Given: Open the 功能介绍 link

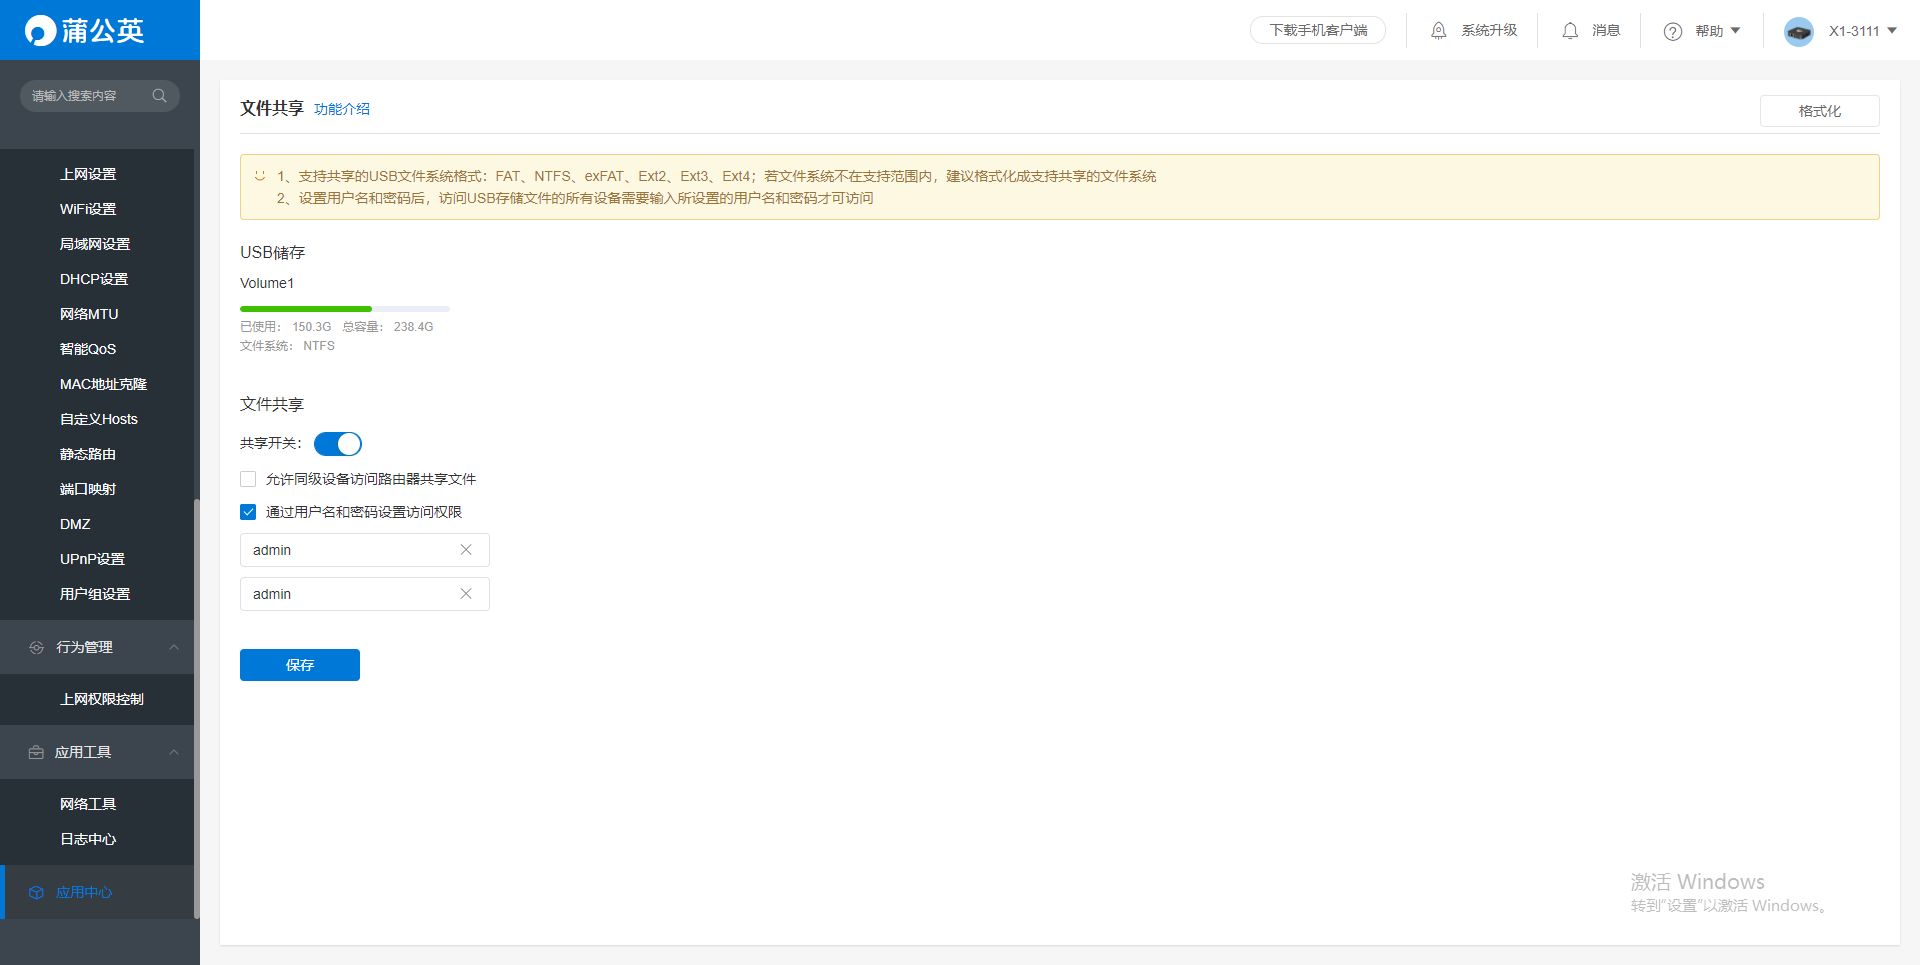Looking at the screenshot, I should click(x=342, y=109).
